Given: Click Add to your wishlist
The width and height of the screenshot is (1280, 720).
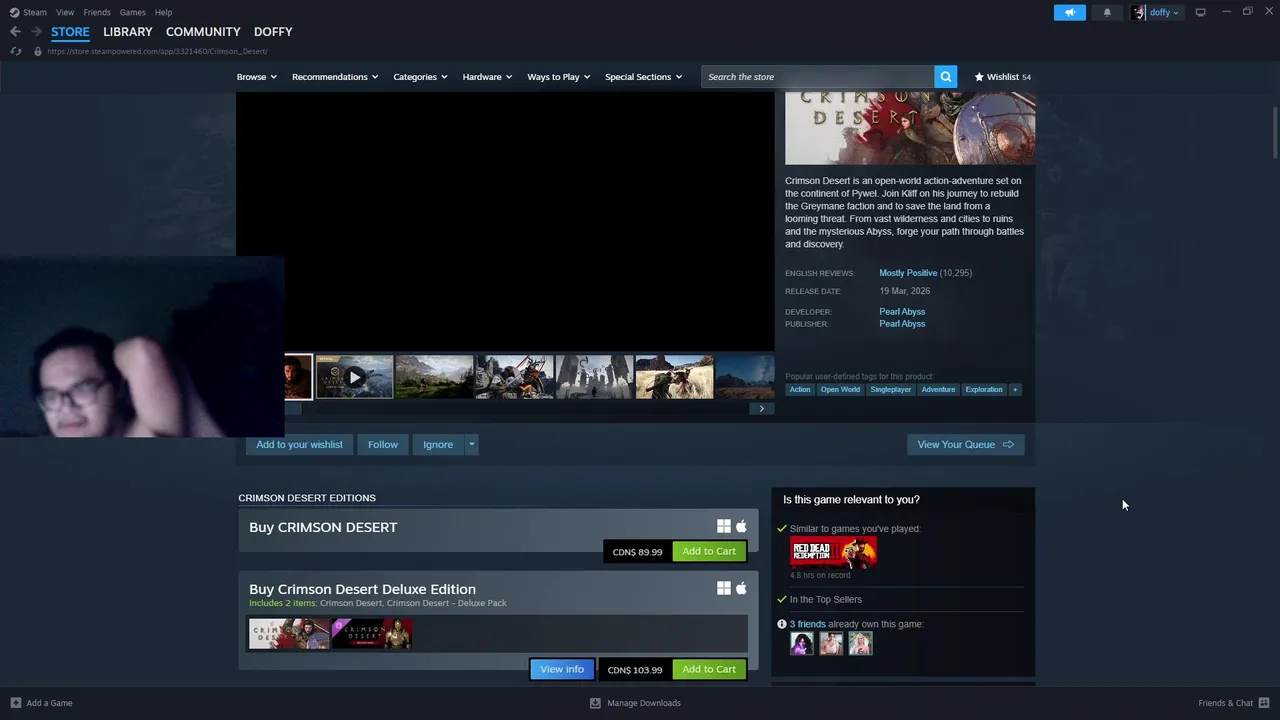Looking at the screenshot, I should tap(299, 445).
